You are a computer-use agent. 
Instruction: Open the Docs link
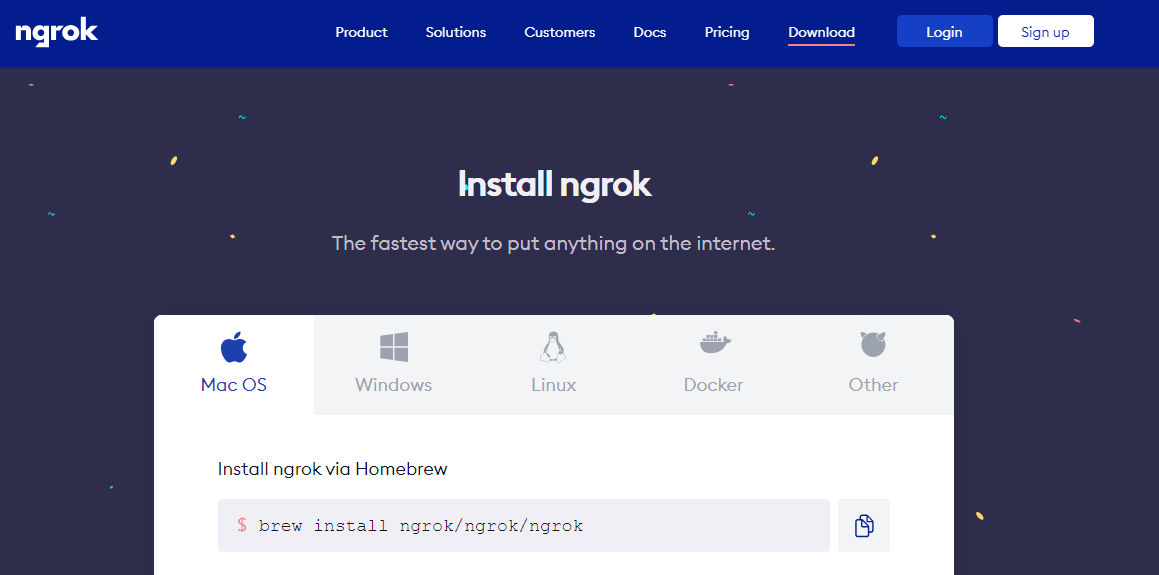tap(650, 33)
